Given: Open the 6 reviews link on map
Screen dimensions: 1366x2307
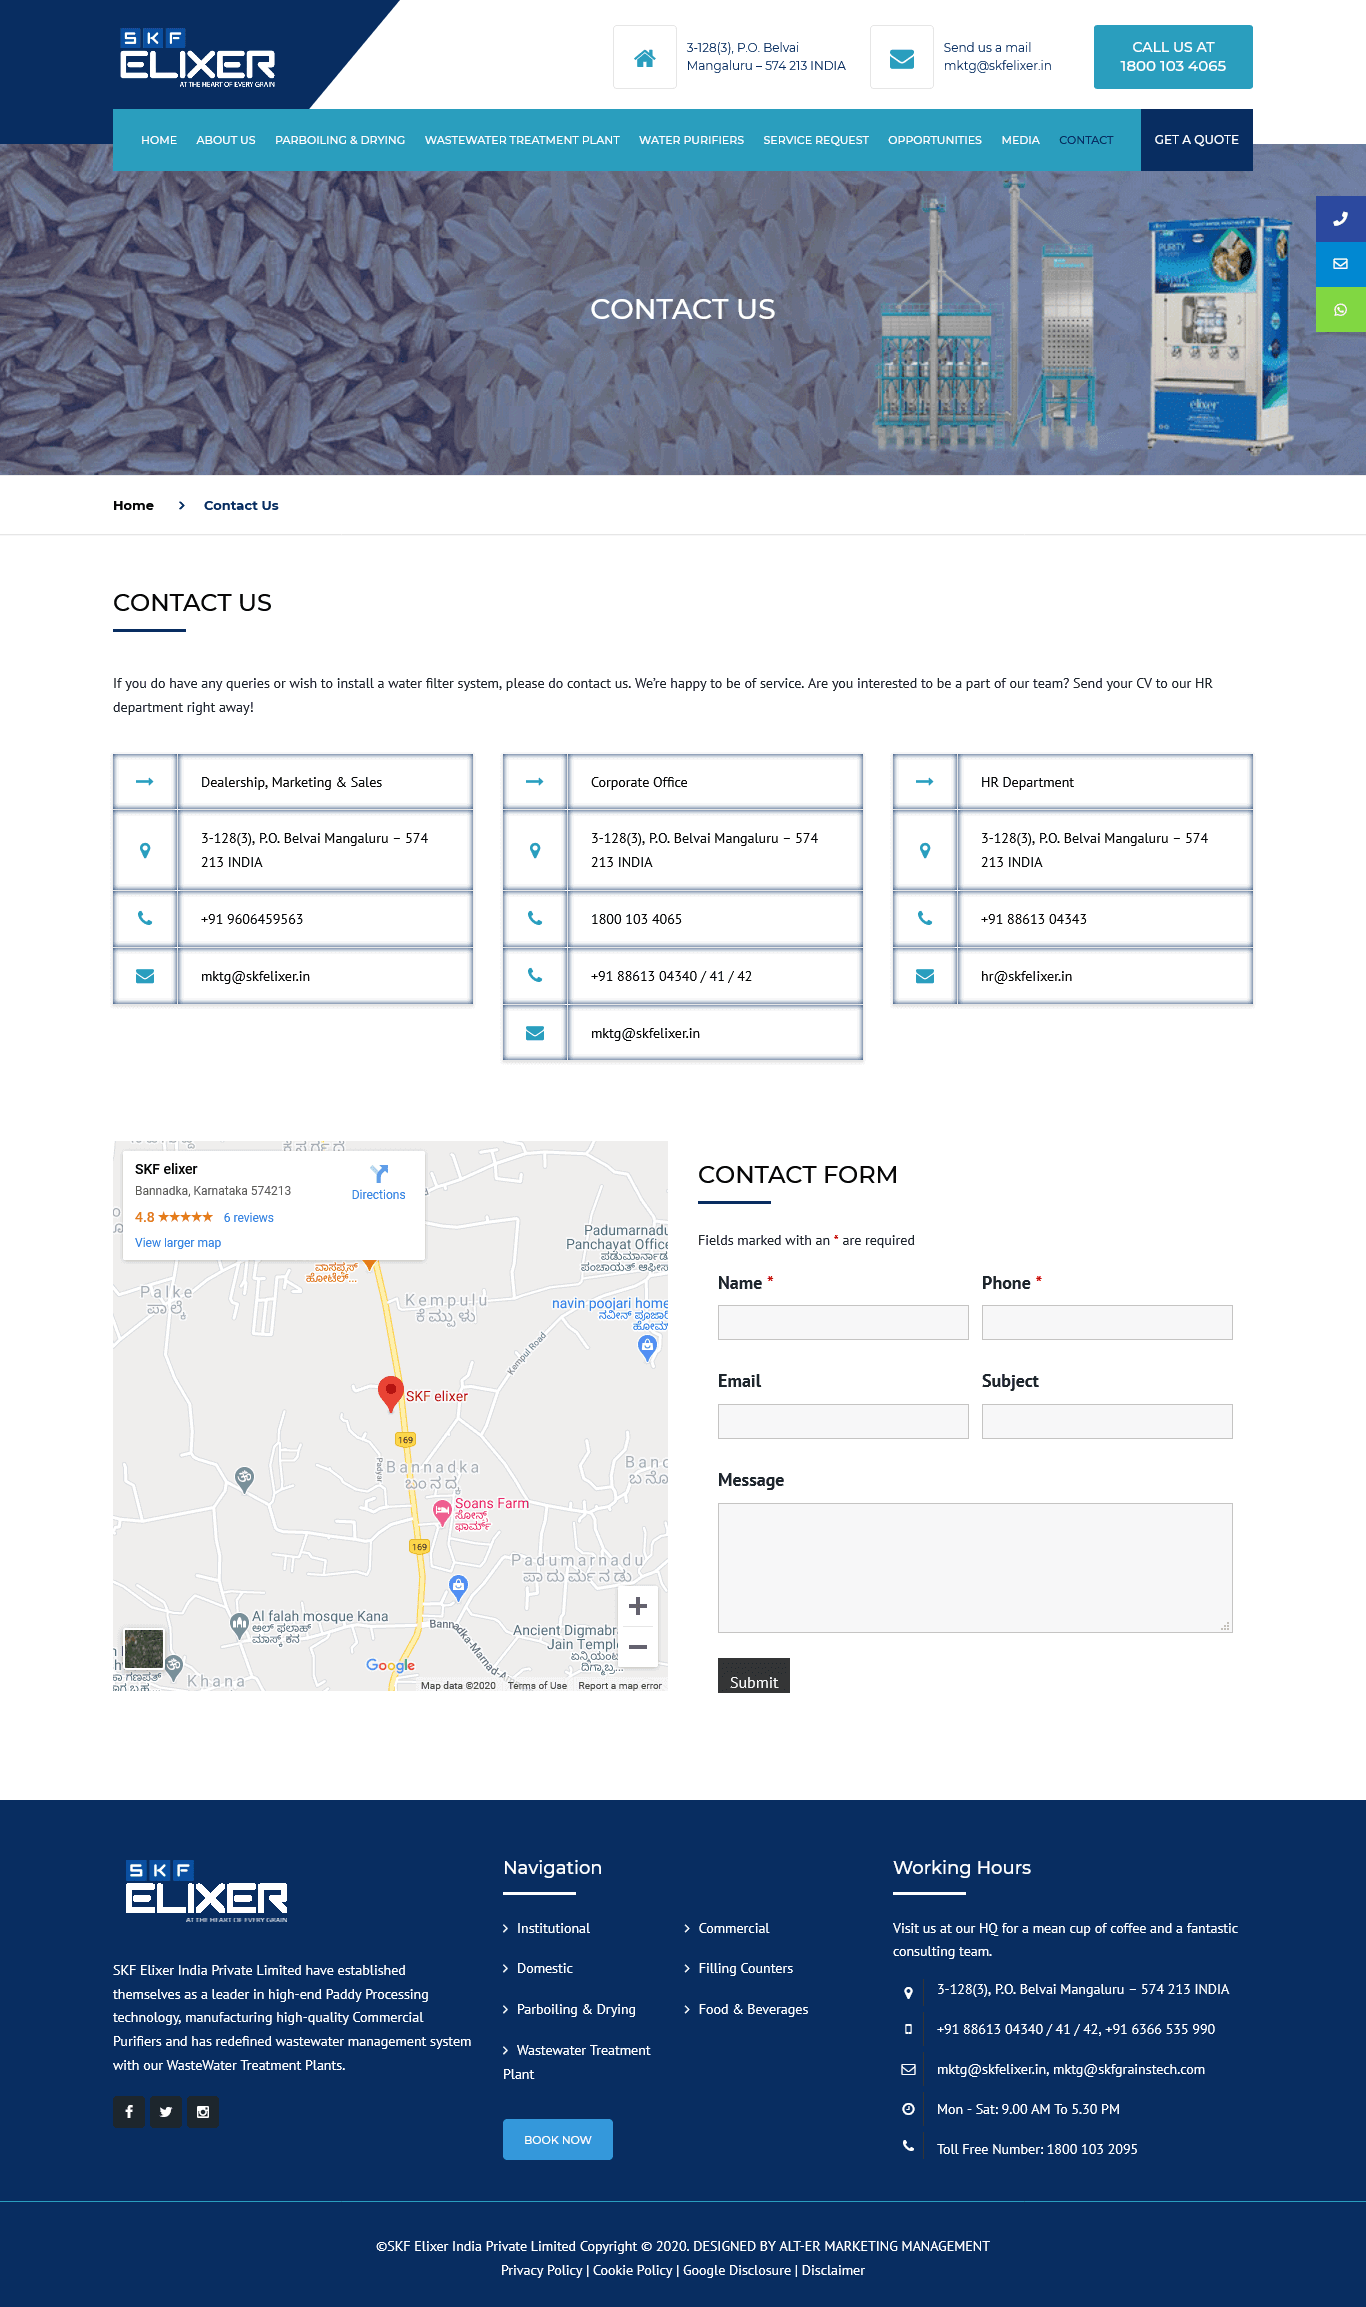Looking at the screenshot, I should pos(249,1218).
